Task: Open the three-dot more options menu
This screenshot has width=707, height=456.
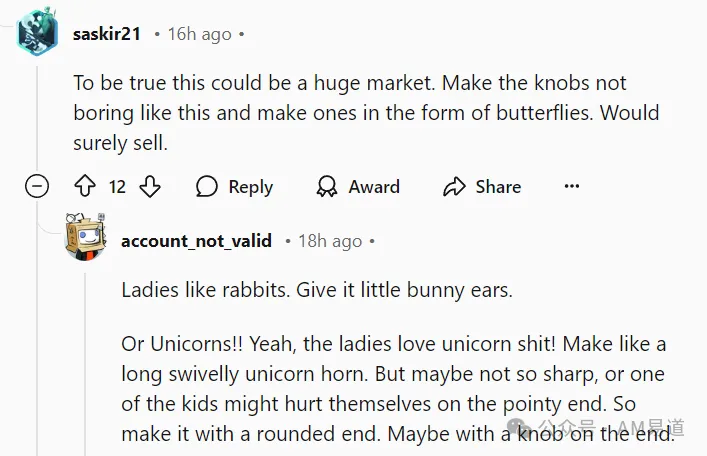Action: tap(572, 186)
